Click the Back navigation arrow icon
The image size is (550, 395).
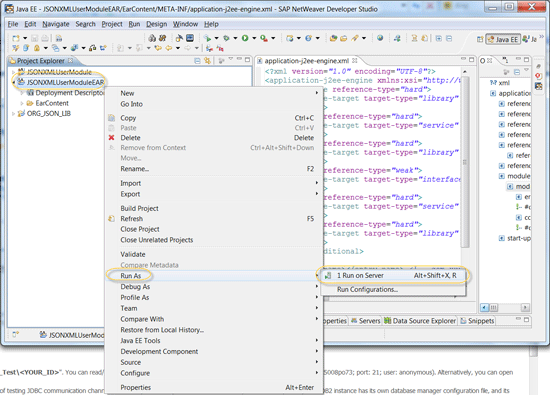169,48
